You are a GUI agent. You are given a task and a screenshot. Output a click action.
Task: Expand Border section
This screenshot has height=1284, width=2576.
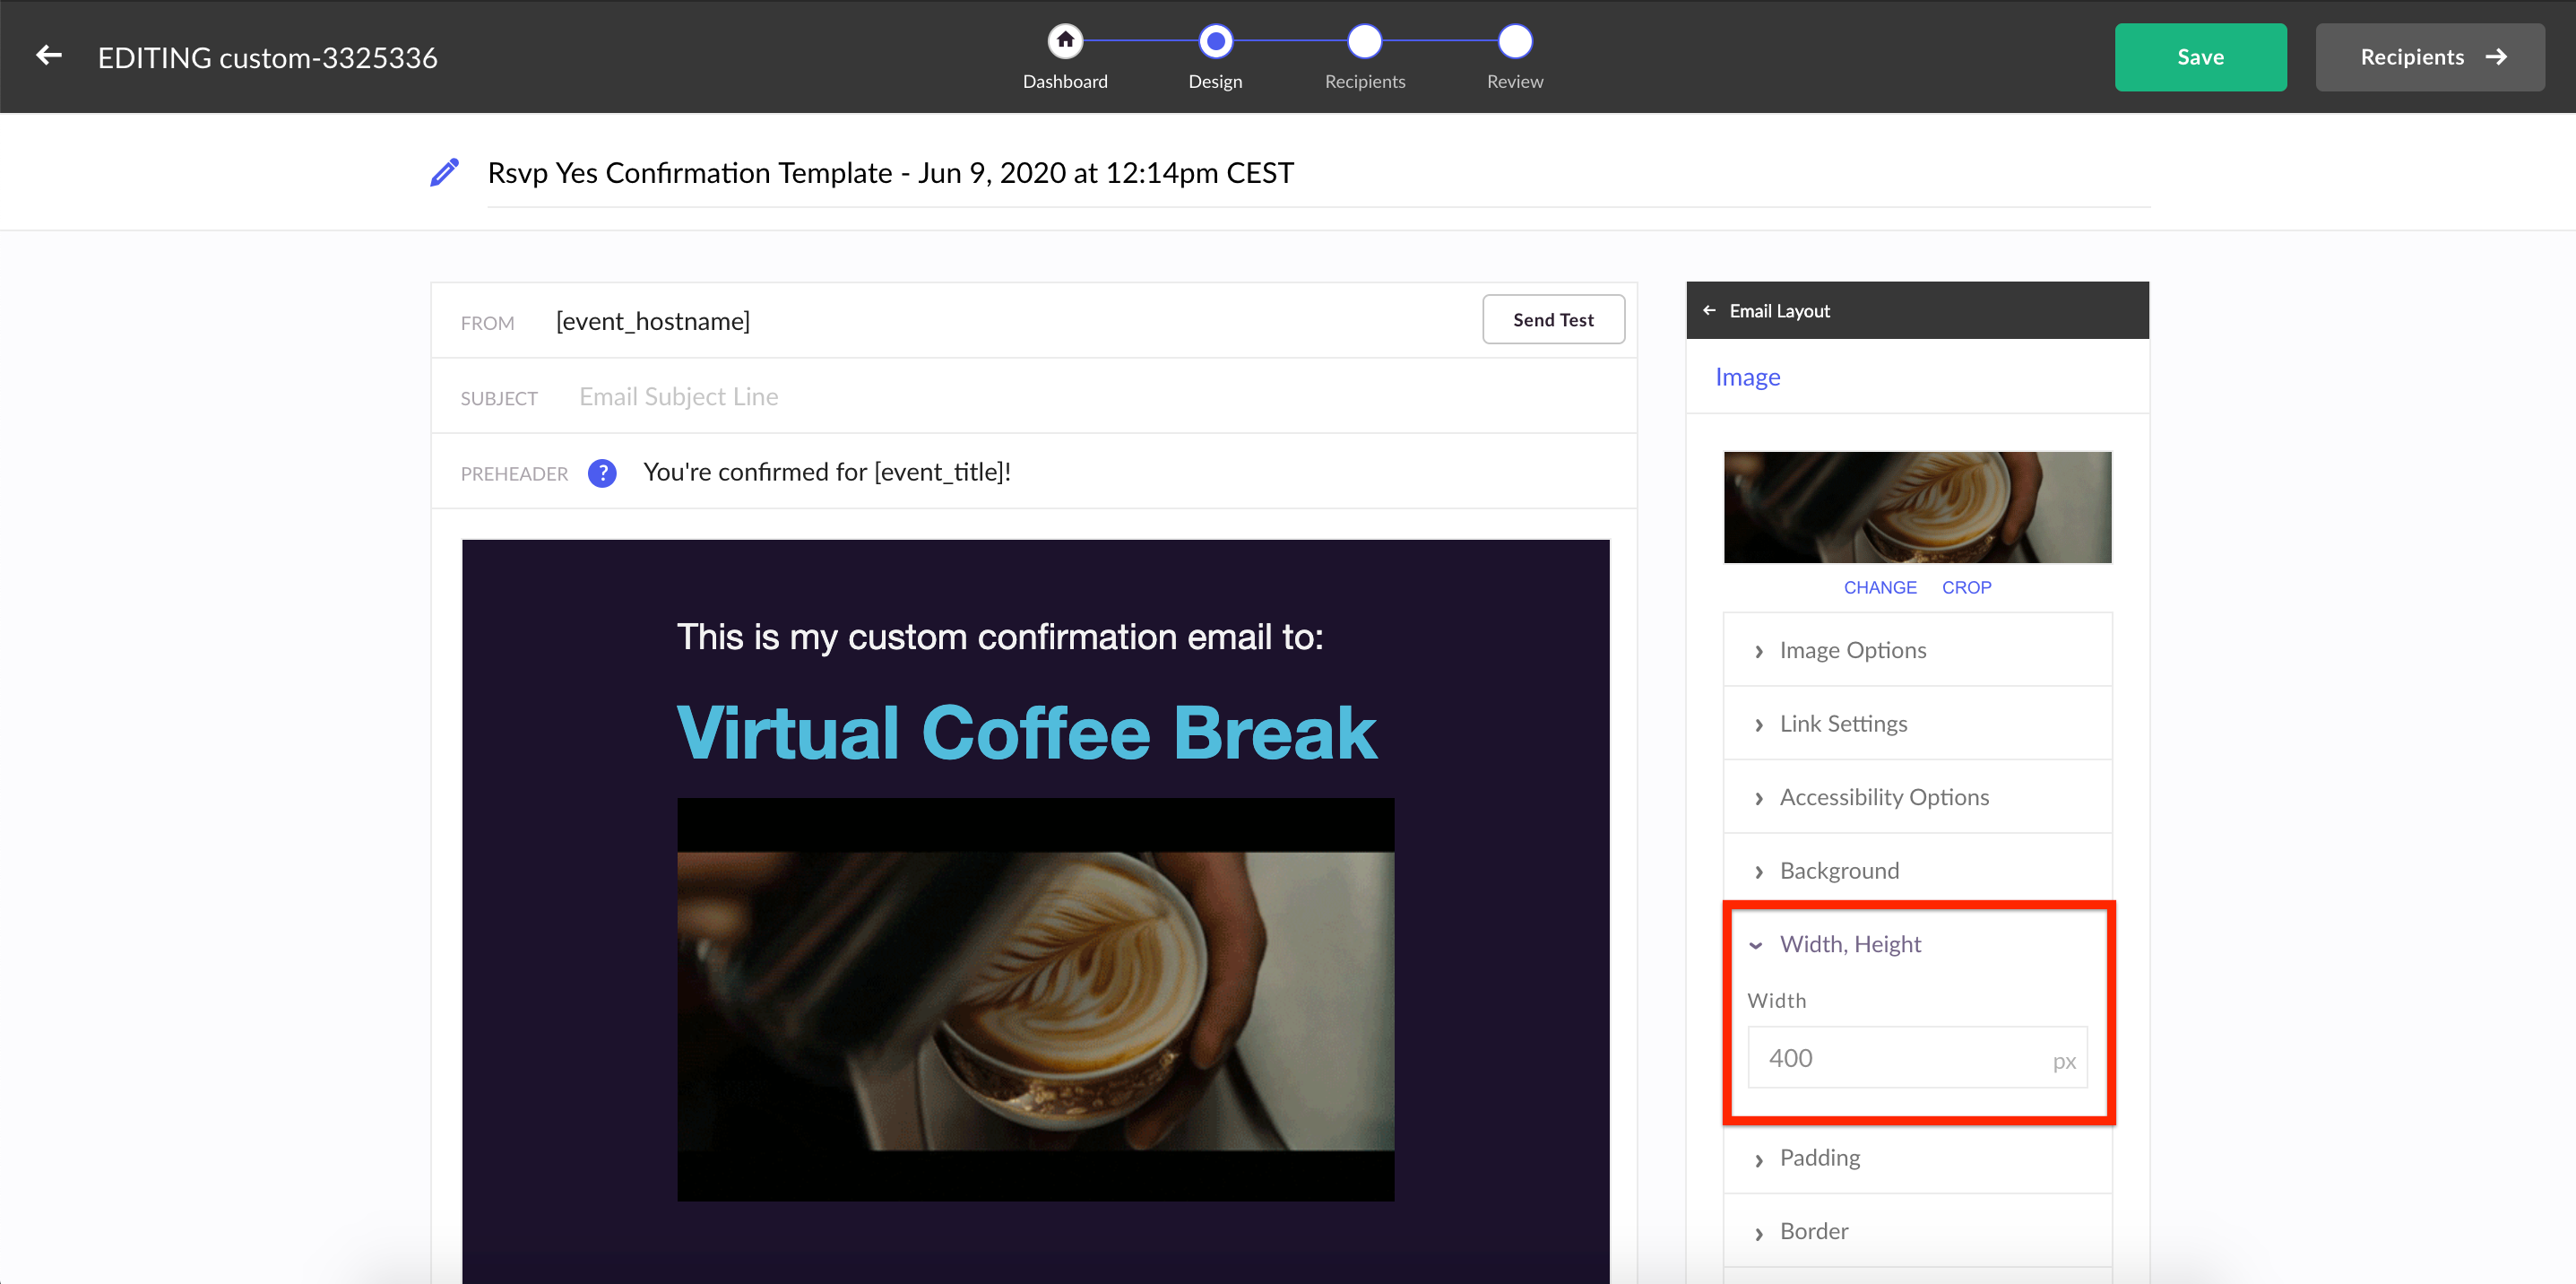pos(1918,1231)
